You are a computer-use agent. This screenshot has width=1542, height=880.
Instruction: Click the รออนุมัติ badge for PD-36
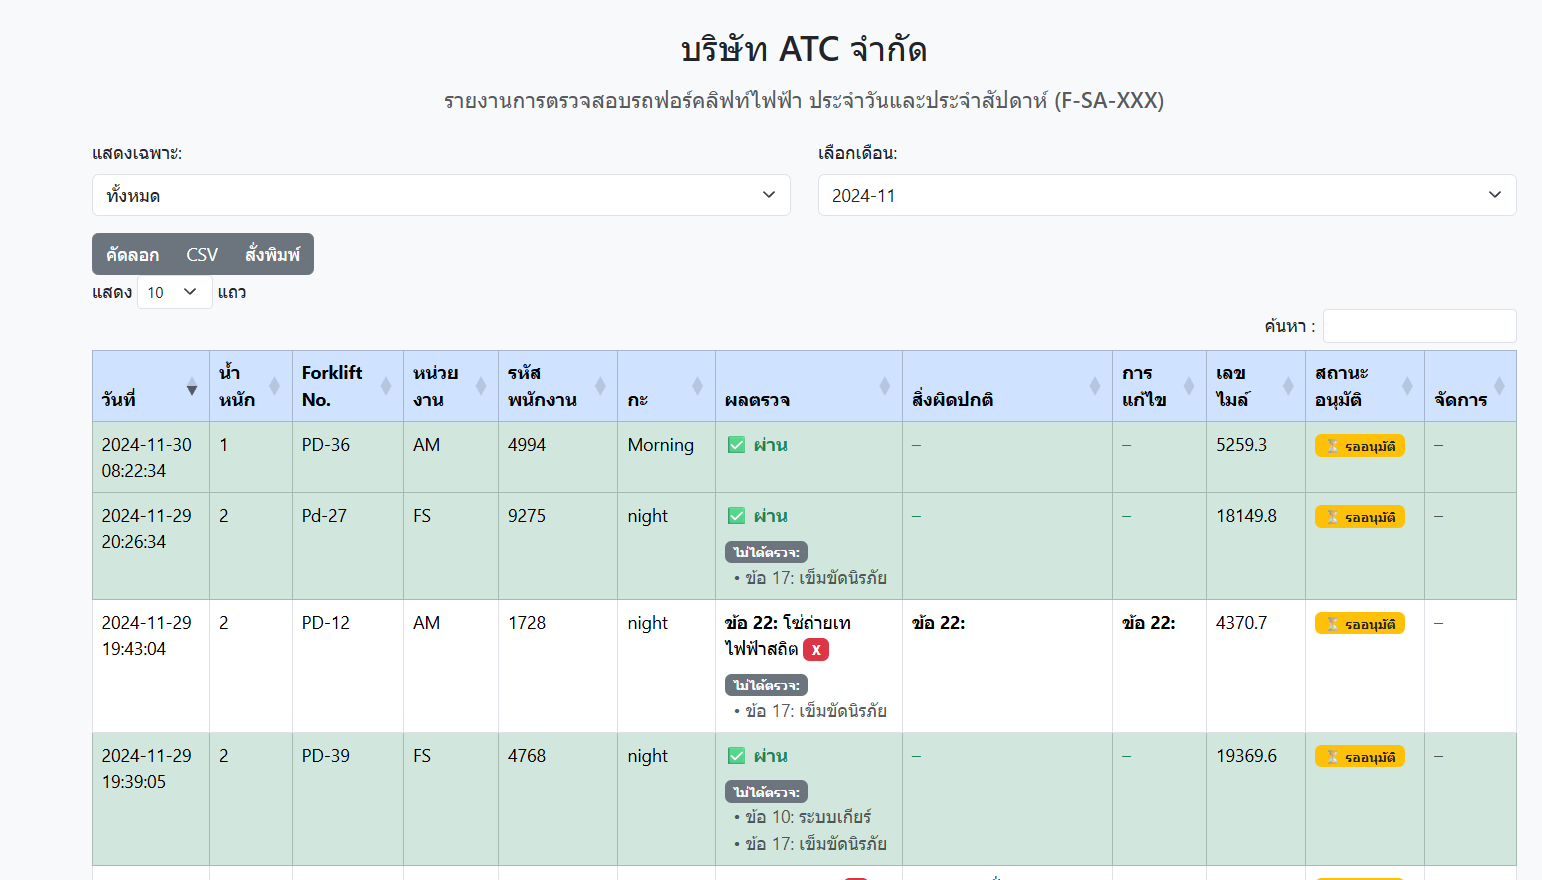(x=1359, y=446)
